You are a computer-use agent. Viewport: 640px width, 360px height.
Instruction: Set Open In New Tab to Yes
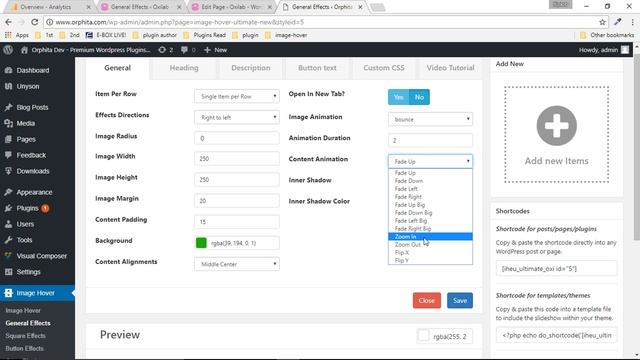(398, 97)
